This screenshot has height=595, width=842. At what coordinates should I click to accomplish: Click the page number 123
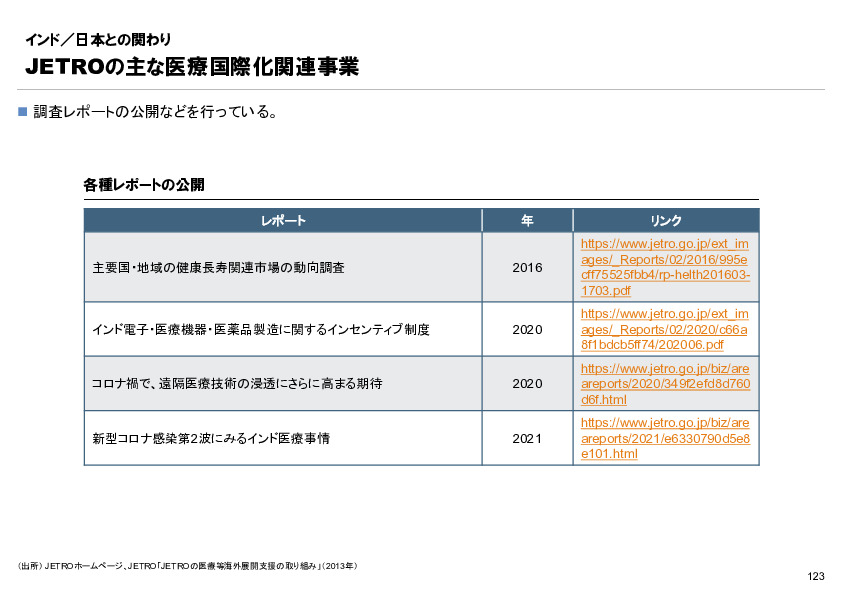coord(814,575)
